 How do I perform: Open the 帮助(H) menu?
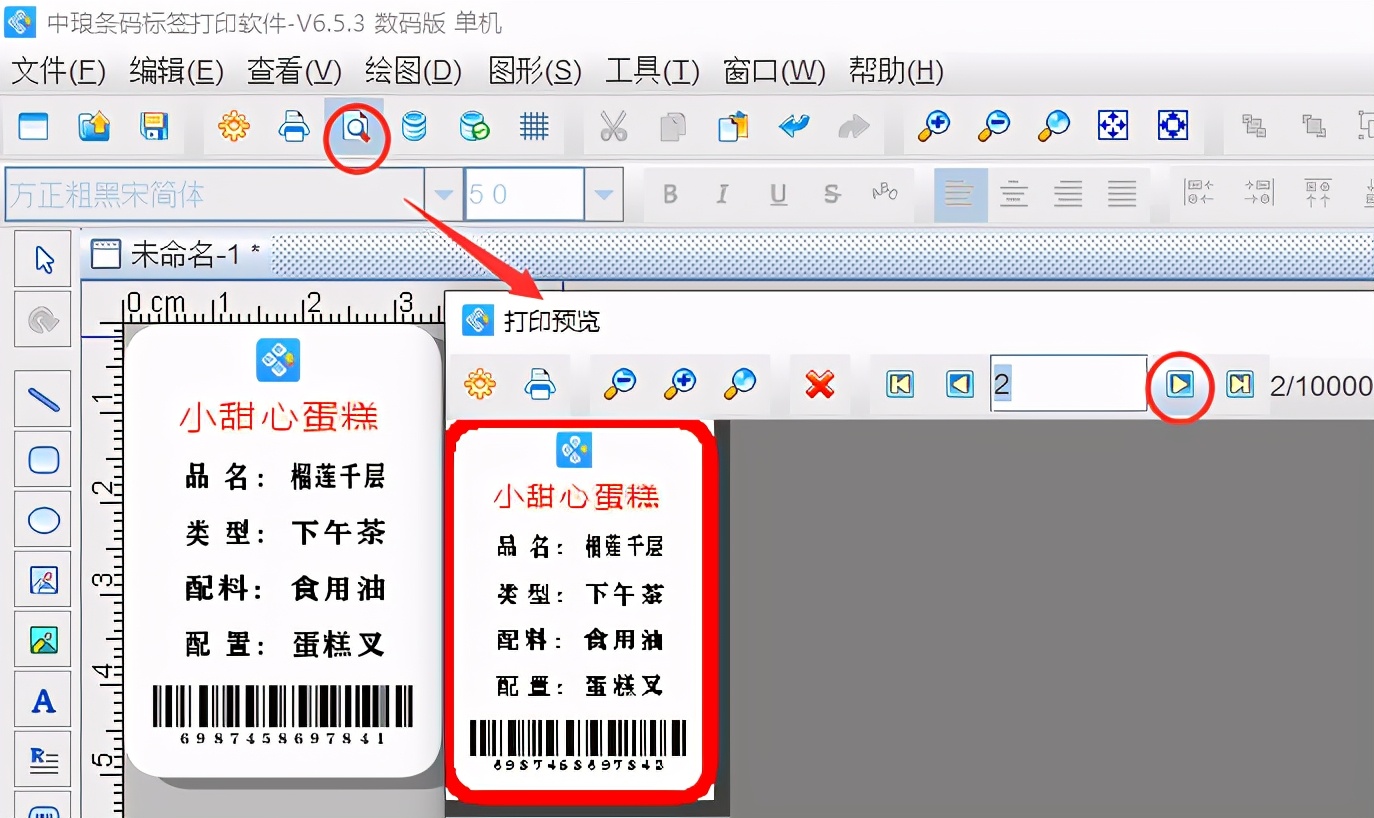(x=897, y=71)
